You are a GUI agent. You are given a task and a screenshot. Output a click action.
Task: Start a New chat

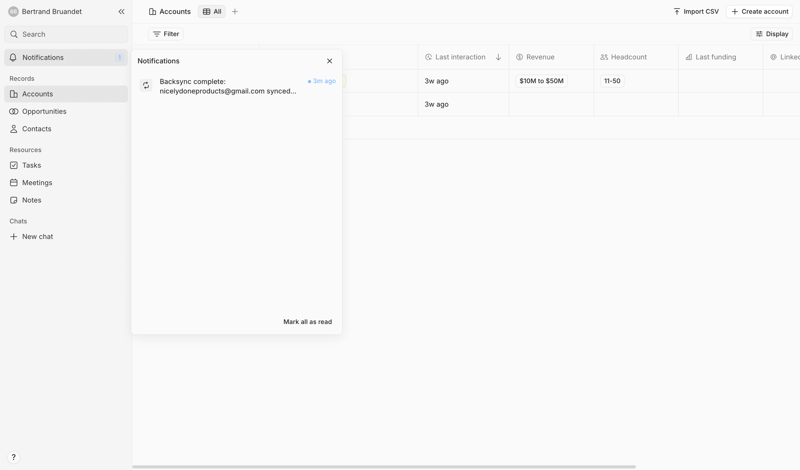37,237
